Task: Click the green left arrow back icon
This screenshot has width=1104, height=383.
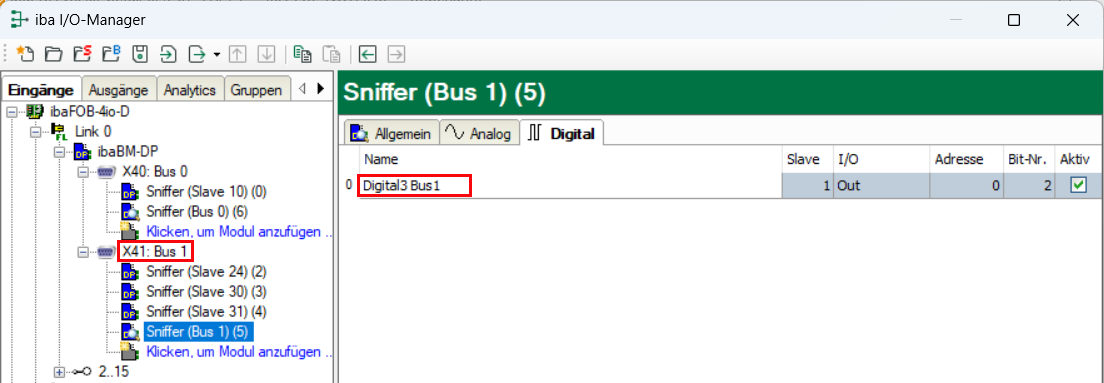Action: click(368, 54)
